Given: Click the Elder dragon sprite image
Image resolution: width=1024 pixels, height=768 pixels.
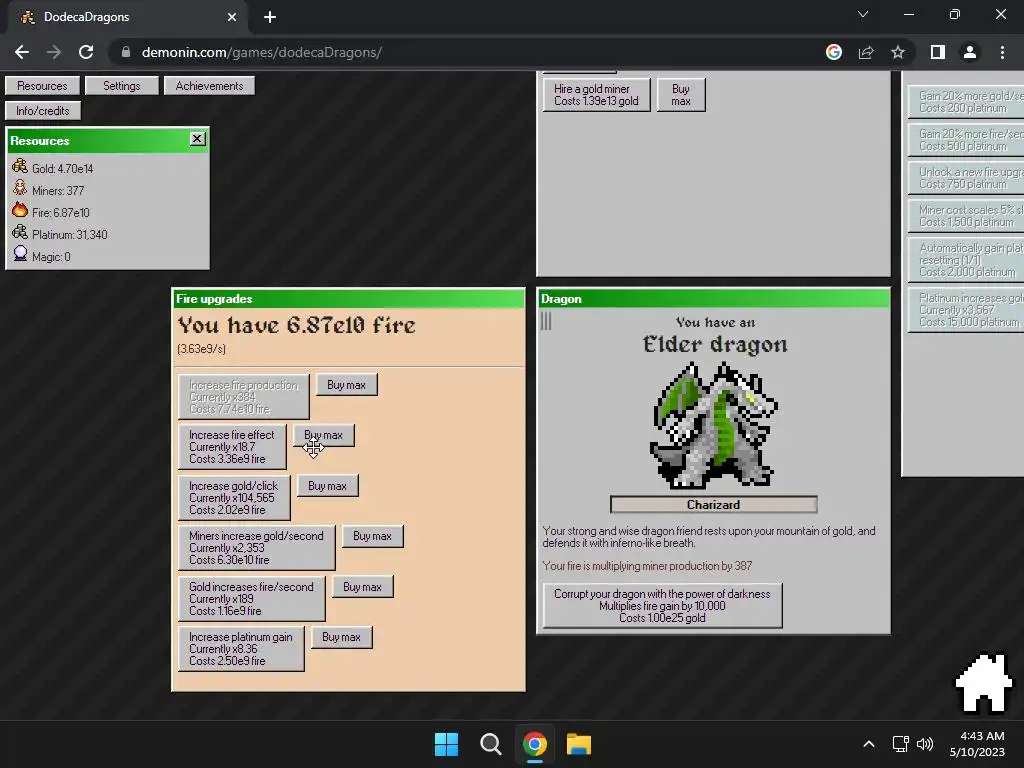Looking at the screenshot, I should (713, 426).
